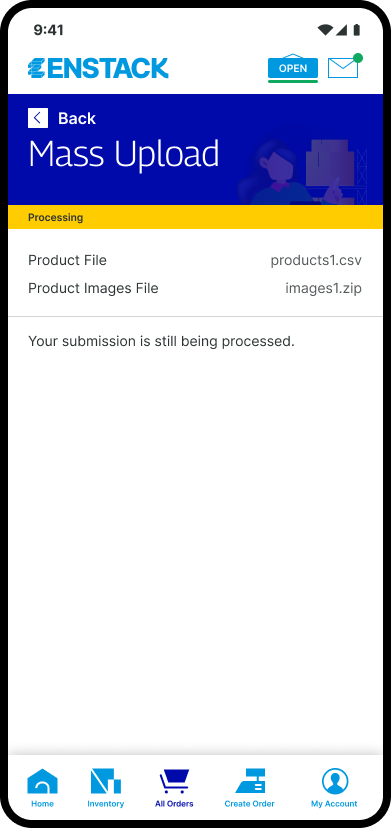
Task: Tap the back arrow icon
Action: pyautogui.click(x=38, y=118)
